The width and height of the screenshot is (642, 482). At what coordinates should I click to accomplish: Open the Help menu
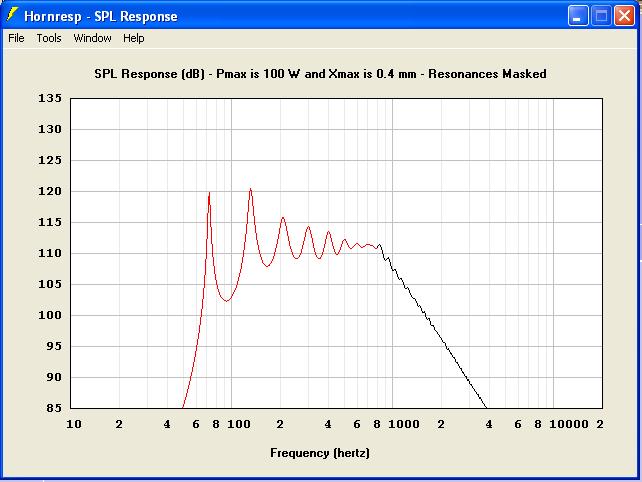pyautogui.click(x=133, y=38)
